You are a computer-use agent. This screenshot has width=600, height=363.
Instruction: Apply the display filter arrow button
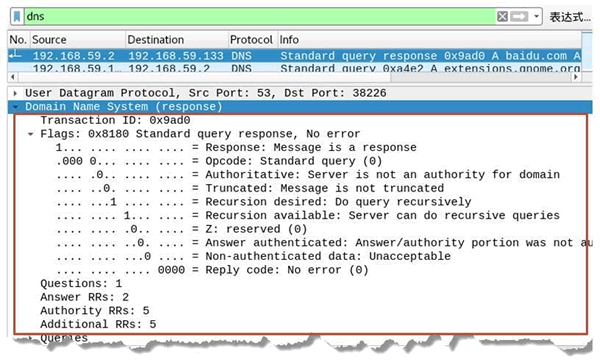(519, 16)
